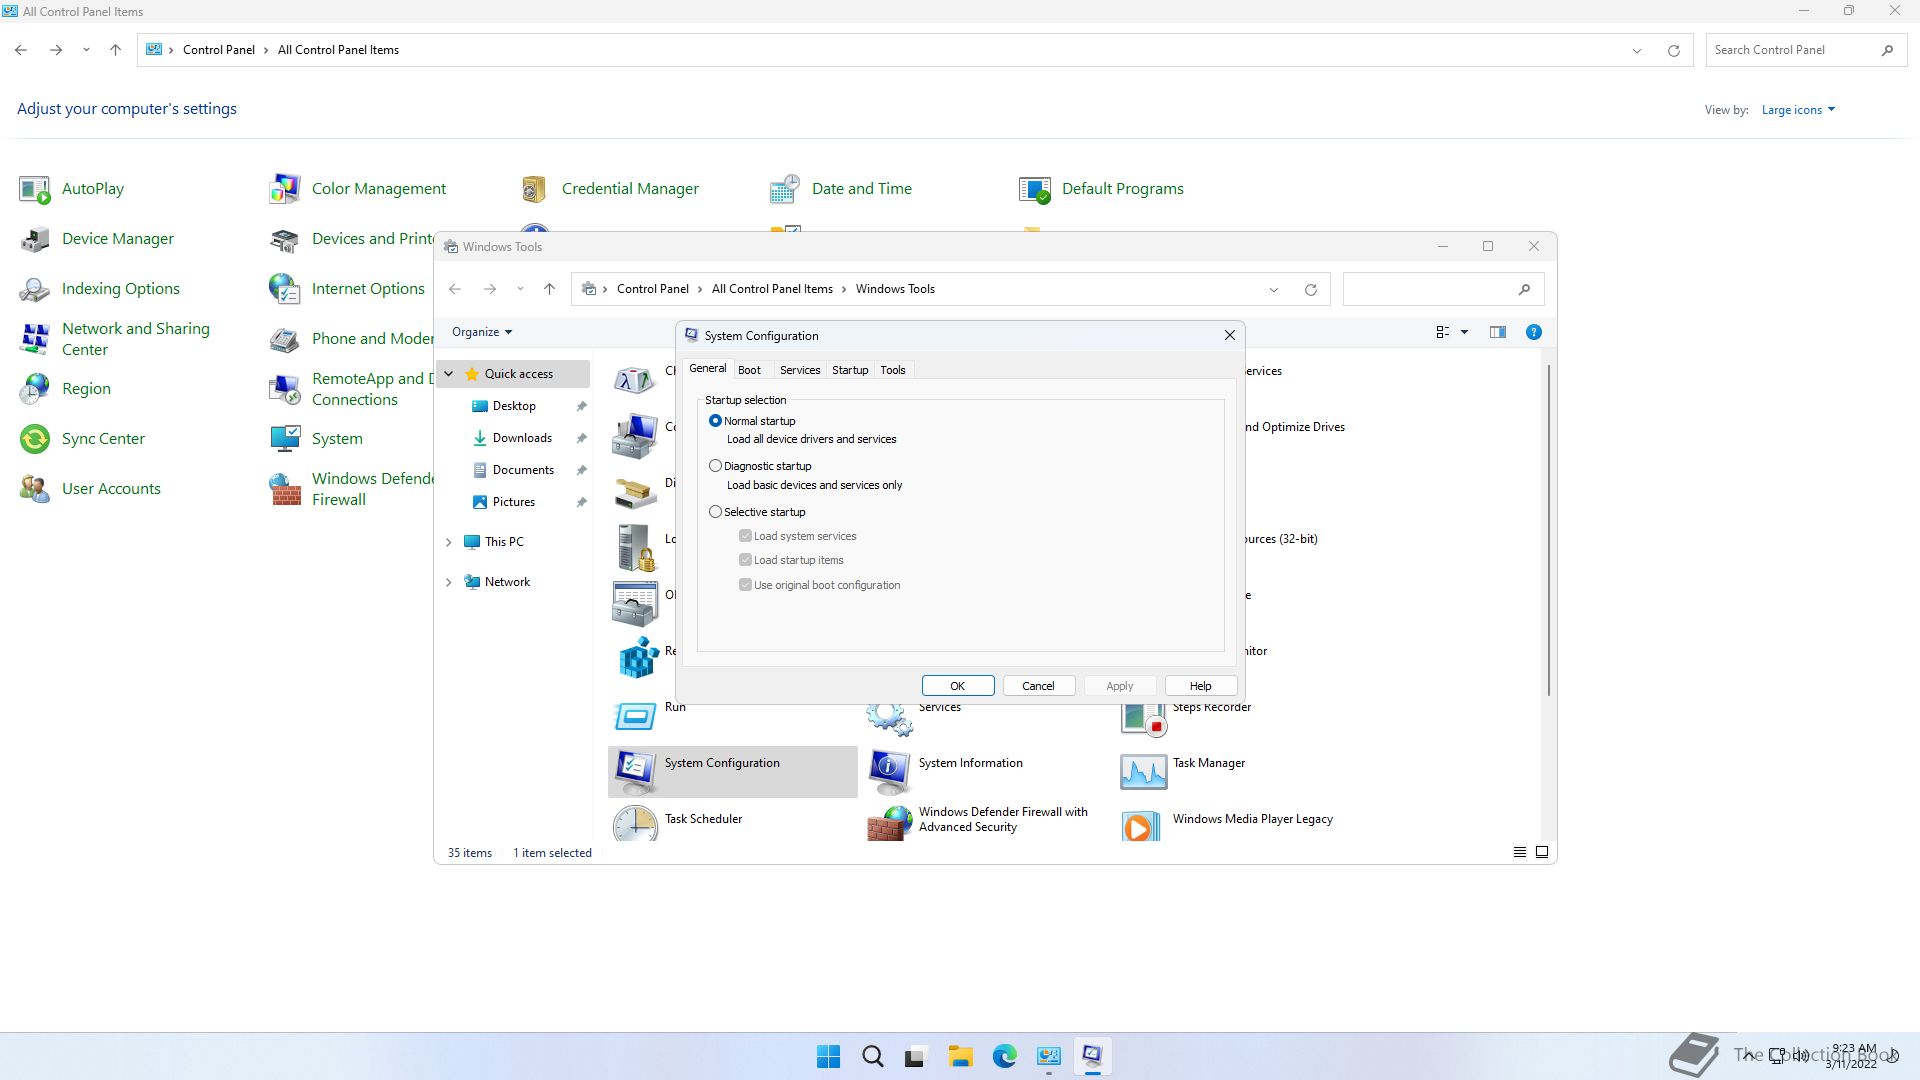
Task: Open Date and Time icon
Action: 785,189
